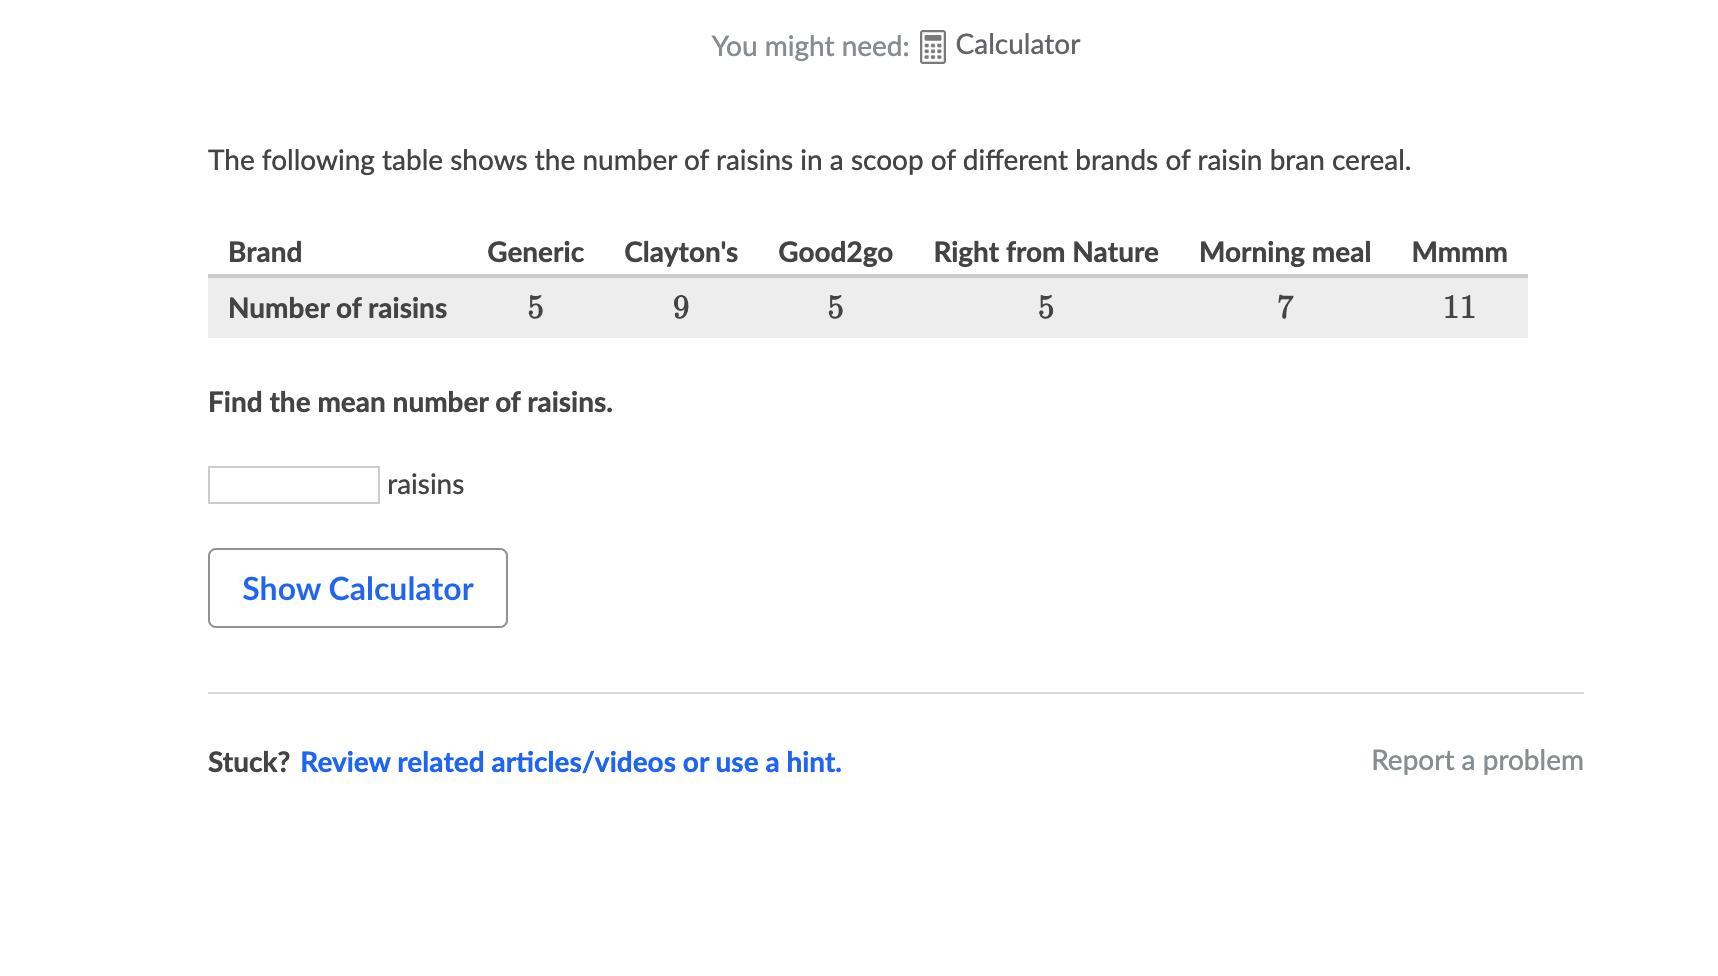Screen dimensions: 1718x976
Task: Click the 'Brand' header cell
Action: 265,252
